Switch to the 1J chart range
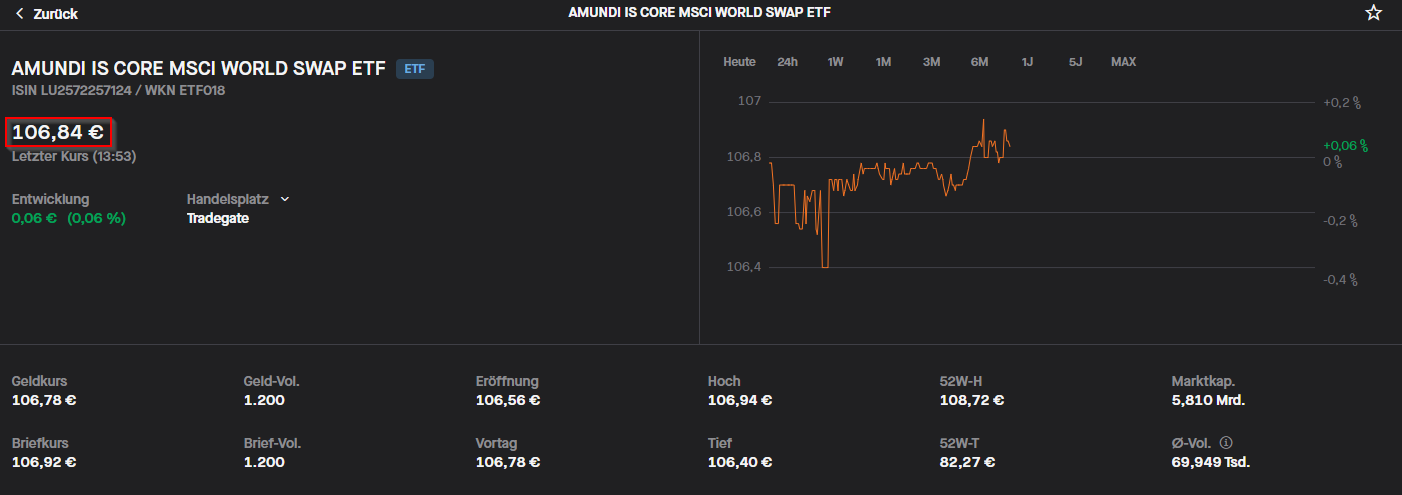1402x495 pixels. (x=1027, y=62)
